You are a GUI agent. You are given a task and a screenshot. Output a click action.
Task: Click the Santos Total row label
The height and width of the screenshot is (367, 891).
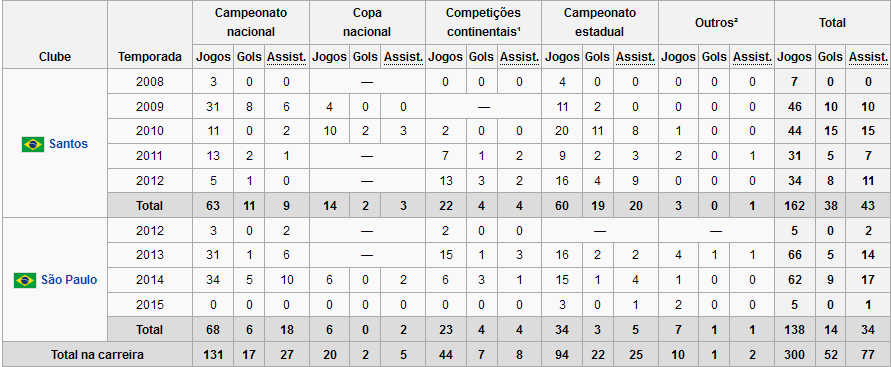click(150, 206)
